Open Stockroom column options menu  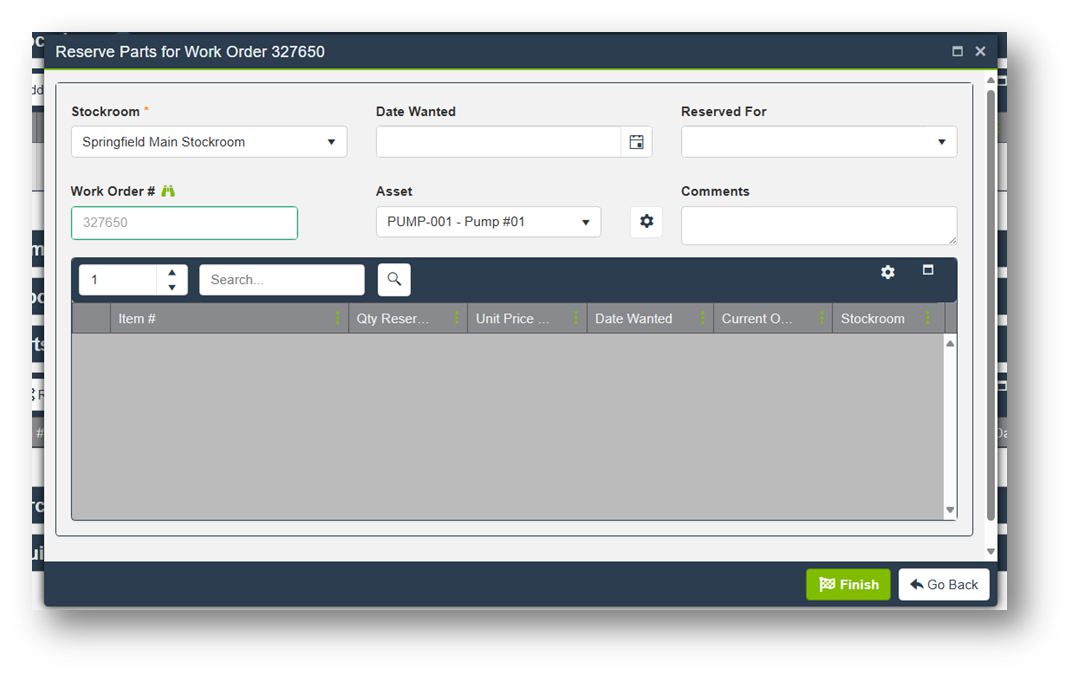coord(928,318)
